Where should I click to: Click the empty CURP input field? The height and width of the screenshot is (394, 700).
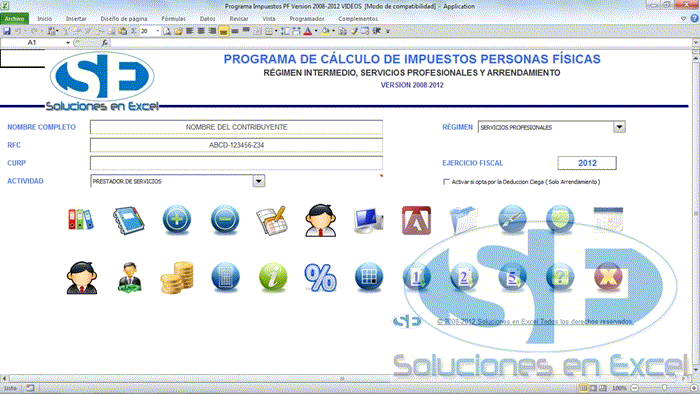tap(236, 163)
